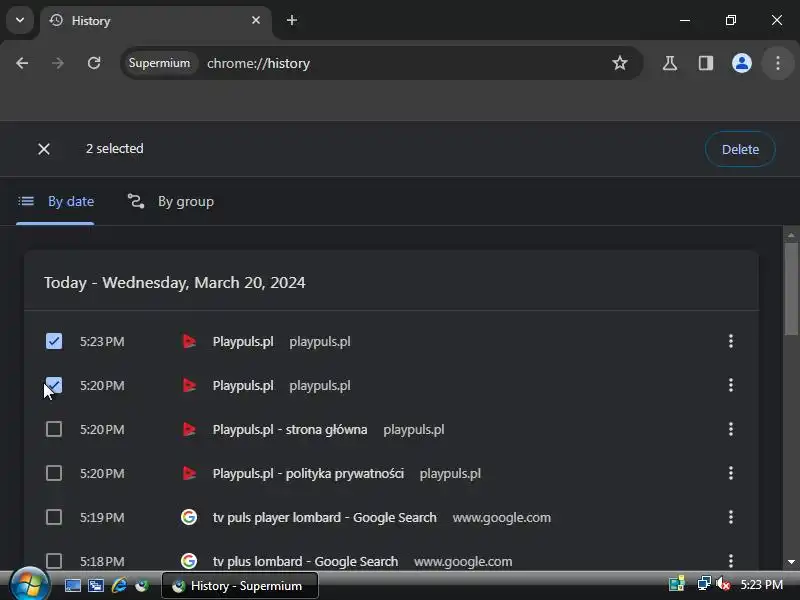Launch Supermium from quick launch icon
The height and width of the screenshot is (600, 800).
tap(142, 585)
